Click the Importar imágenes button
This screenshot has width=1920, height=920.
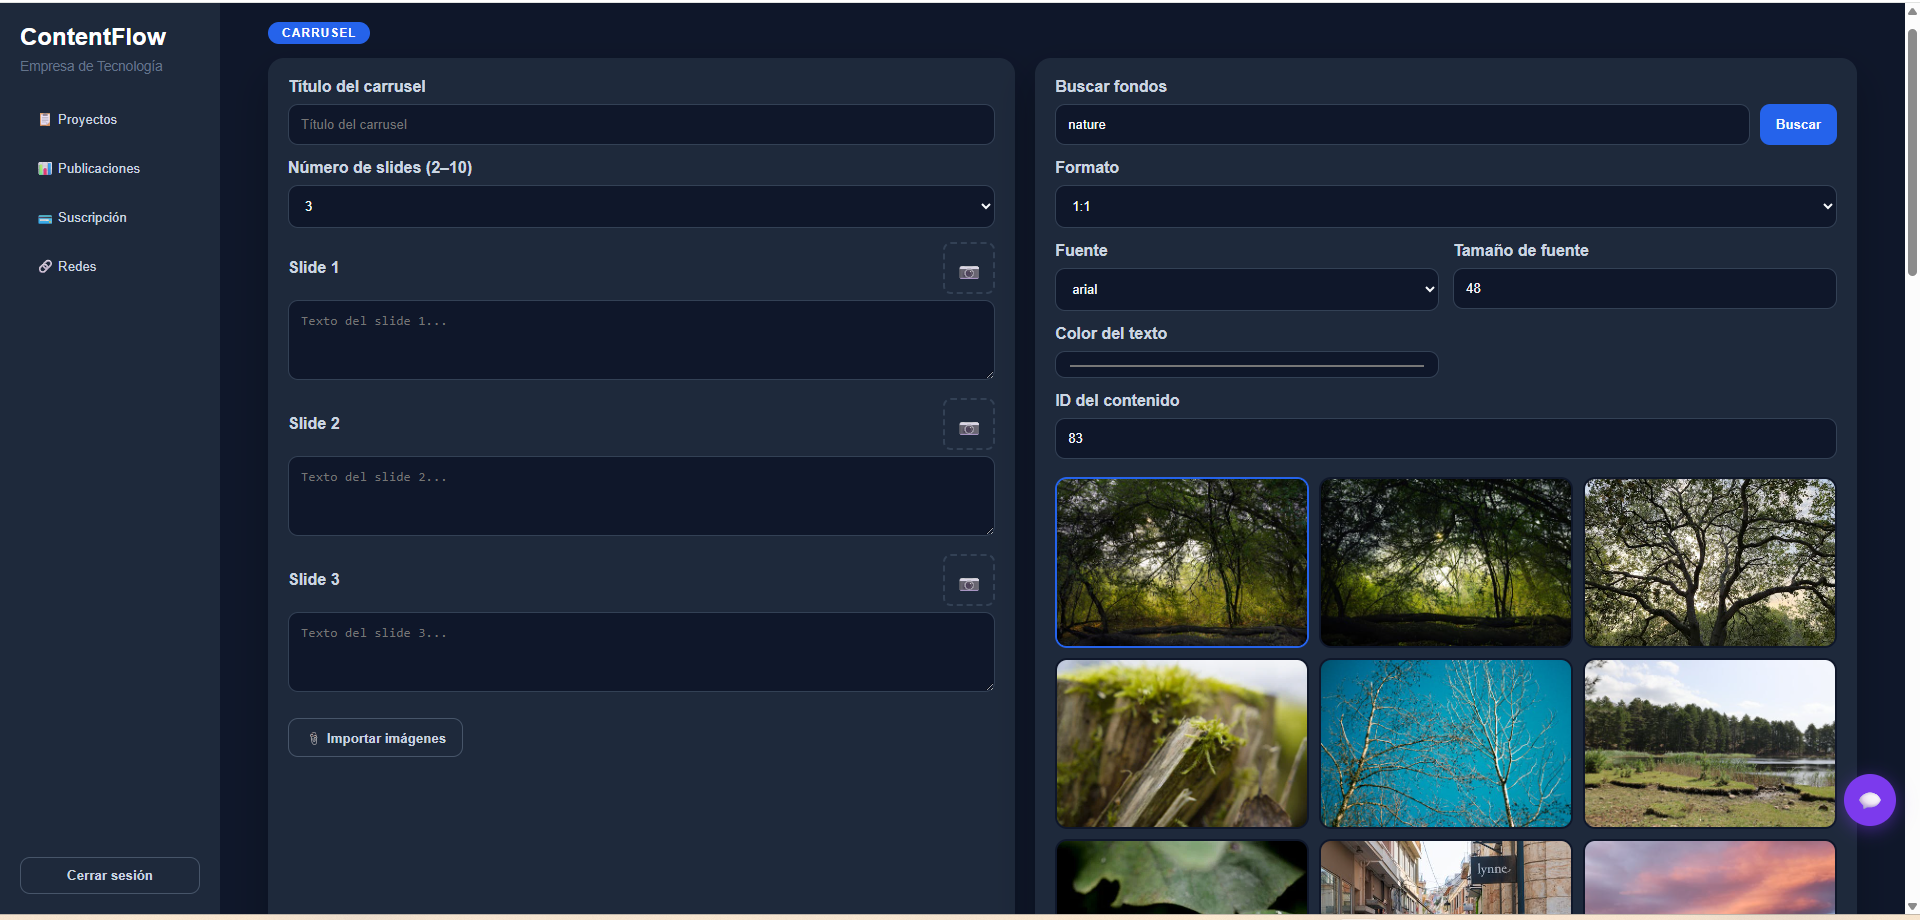coord(375,738)
